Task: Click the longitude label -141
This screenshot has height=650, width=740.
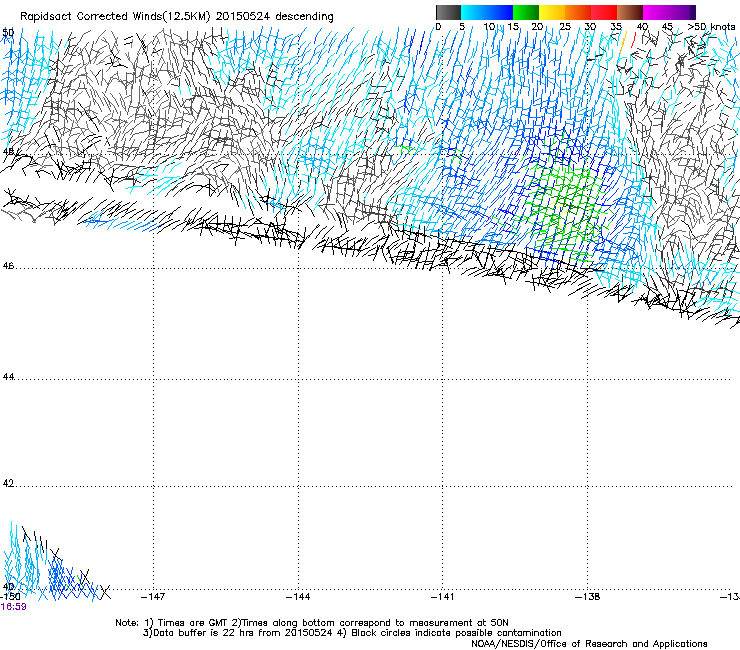Action: click(443, 597)
